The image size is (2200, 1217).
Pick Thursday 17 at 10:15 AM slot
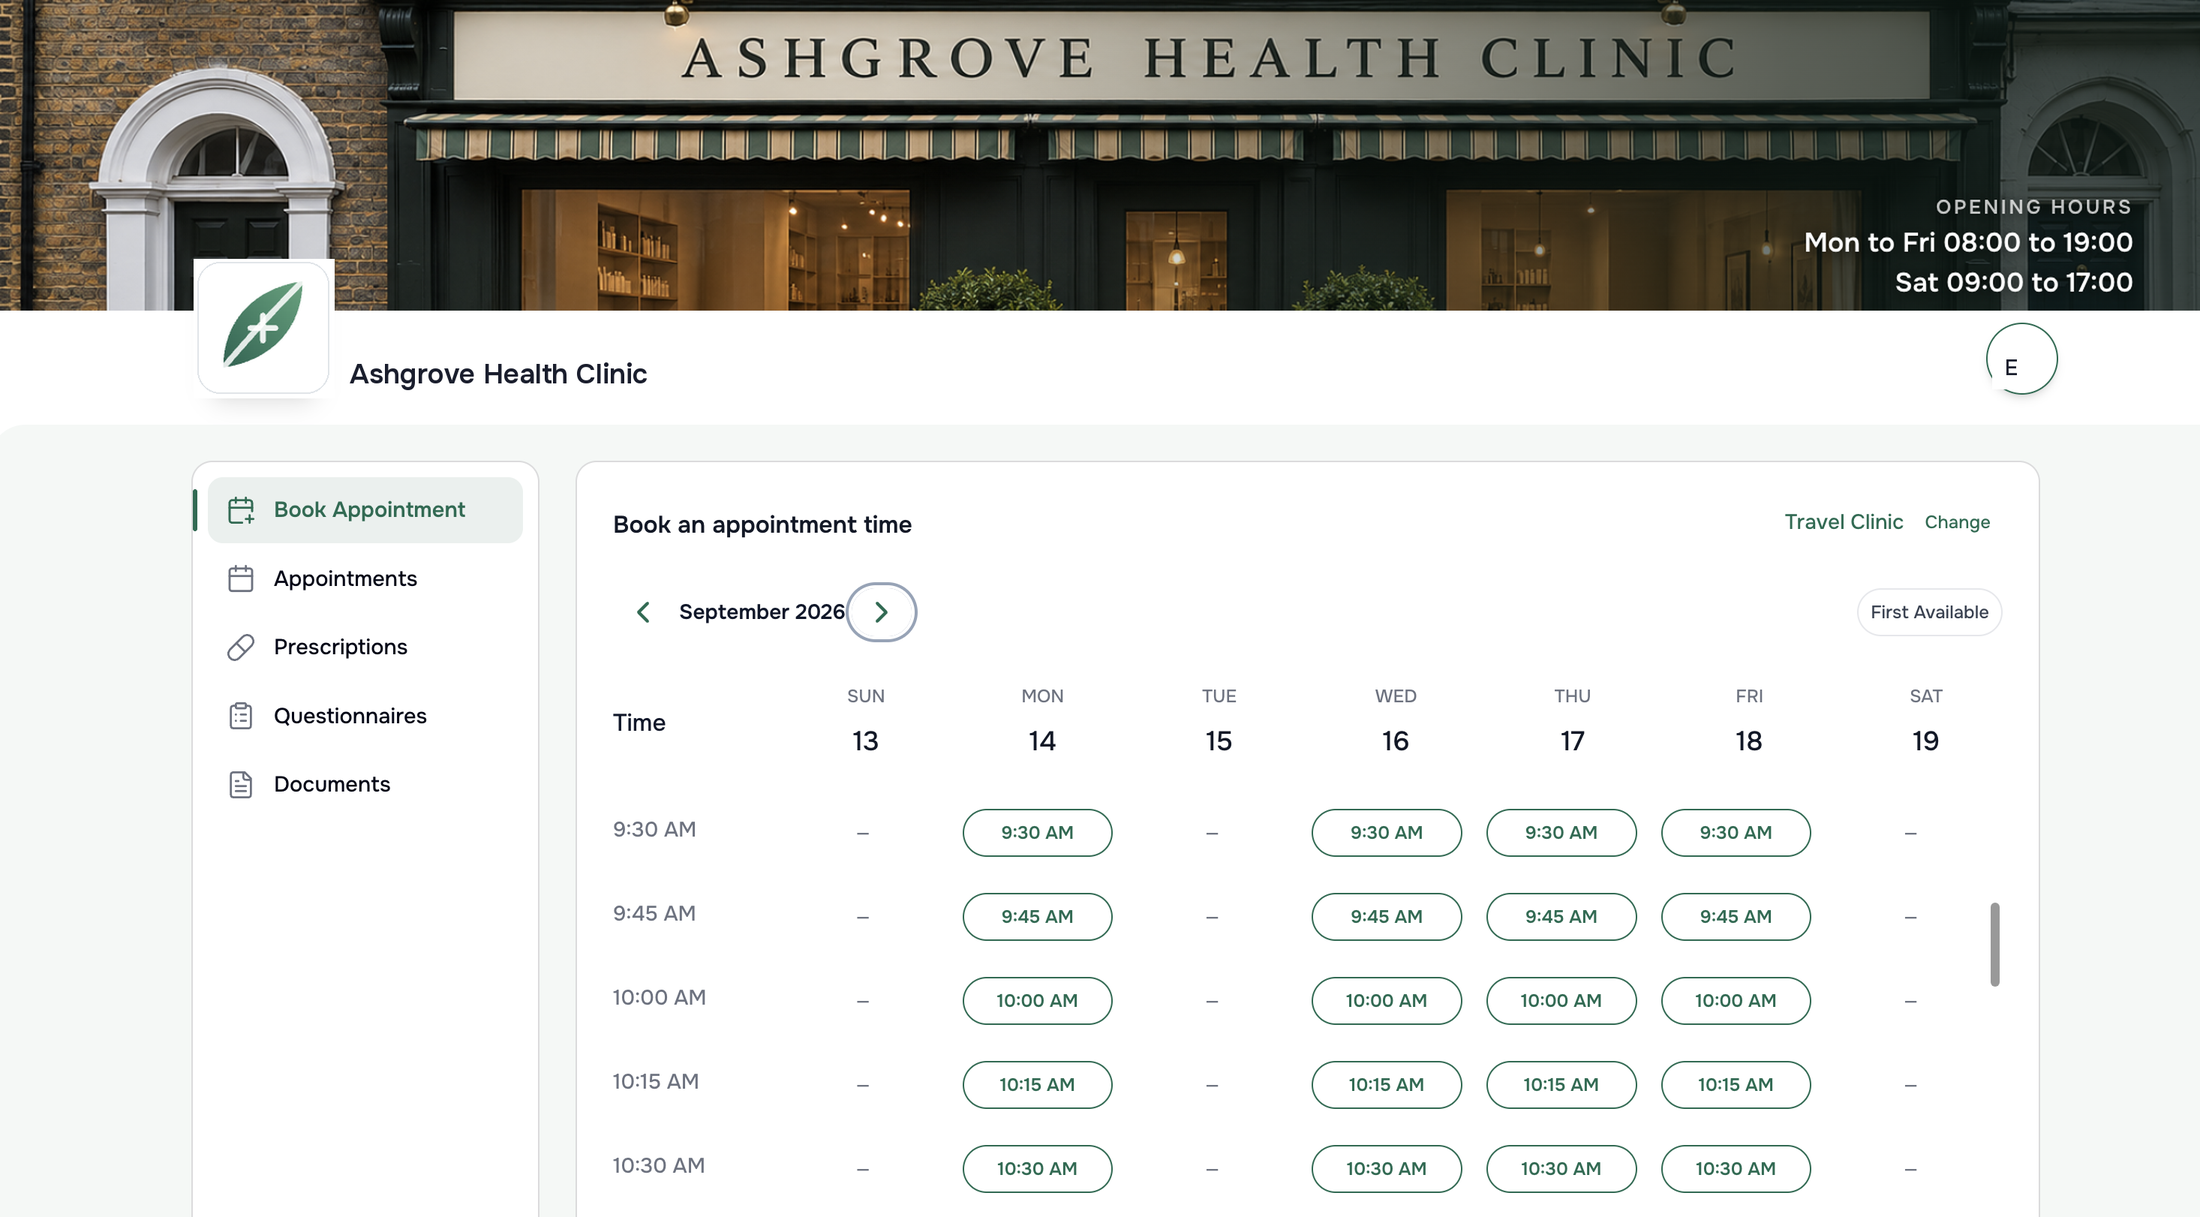click(x=1561, y=1085)
